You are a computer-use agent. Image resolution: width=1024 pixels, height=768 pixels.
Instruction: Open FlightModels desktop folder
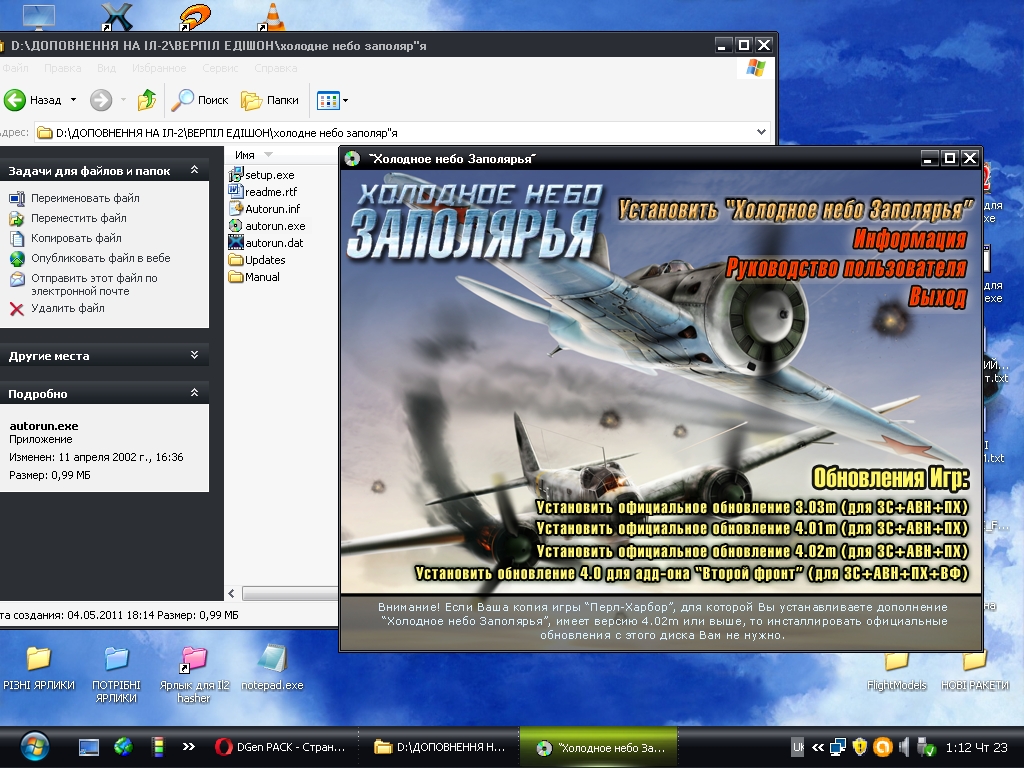[x=897, y=669]
